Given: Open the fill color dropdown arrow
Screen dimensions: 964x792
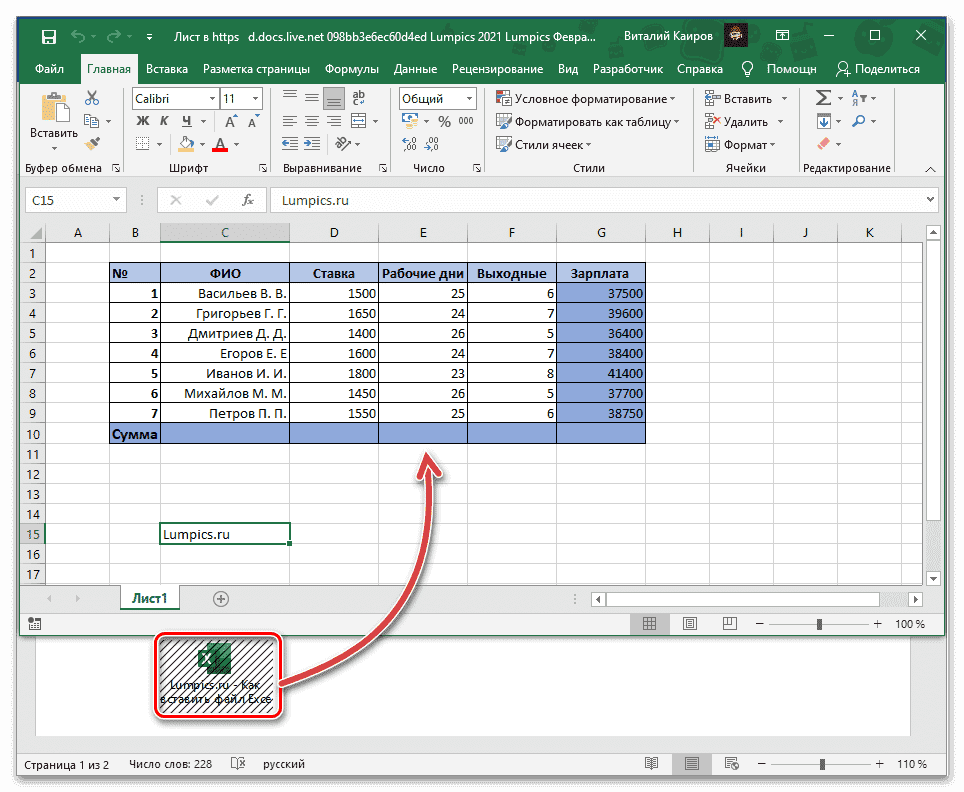Looking at the screenshot, I should coord(201,144).
